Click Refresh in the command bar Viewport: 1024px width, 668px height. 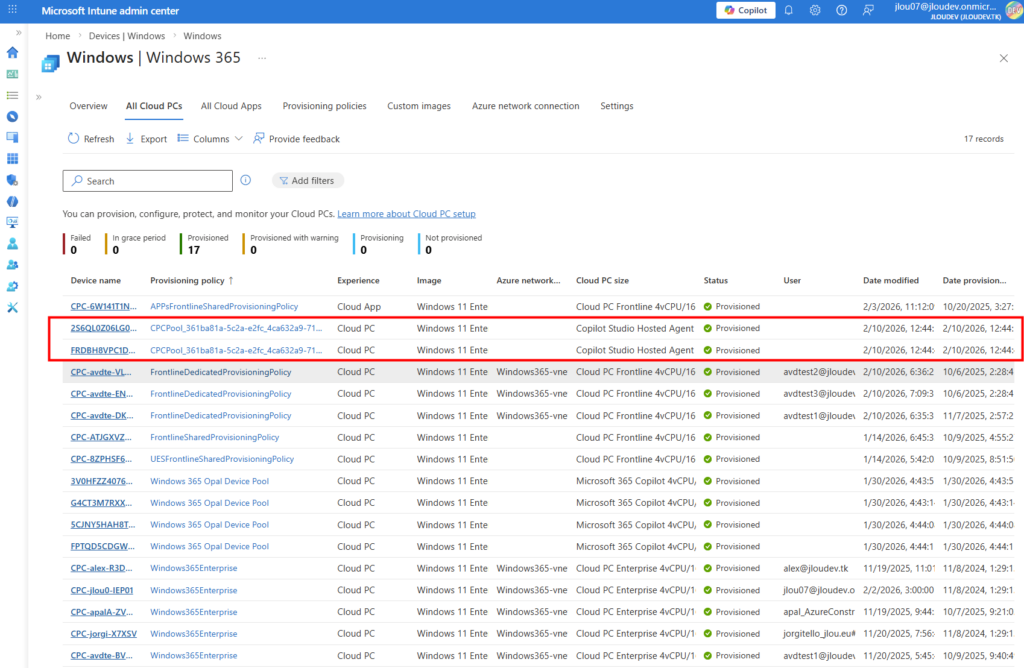pyautogui.click(x=90, y=139)
